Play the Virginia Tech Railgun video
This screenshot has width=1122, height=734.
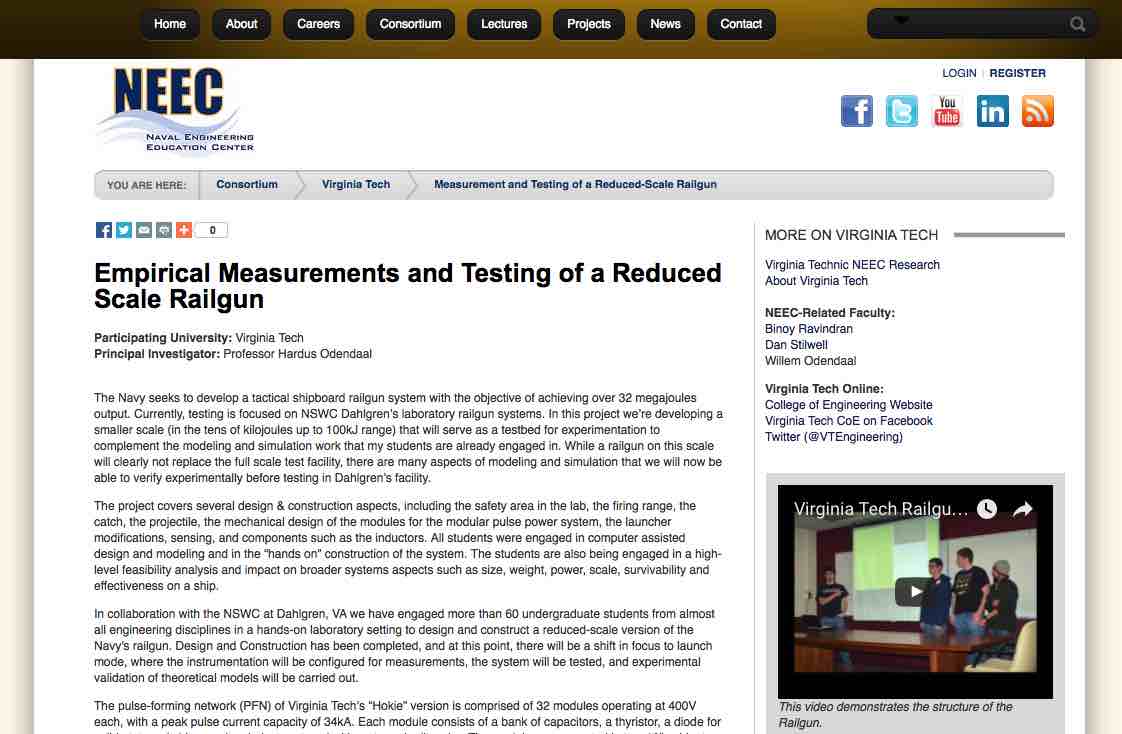click(914, 592)
